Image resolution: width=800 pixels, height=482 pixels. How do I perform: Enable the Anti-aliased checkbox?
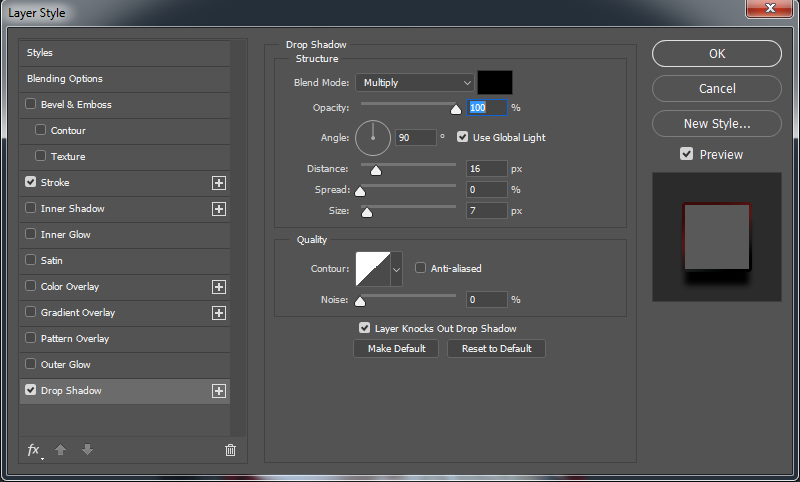pyautogui.click(x=420, y=268)
